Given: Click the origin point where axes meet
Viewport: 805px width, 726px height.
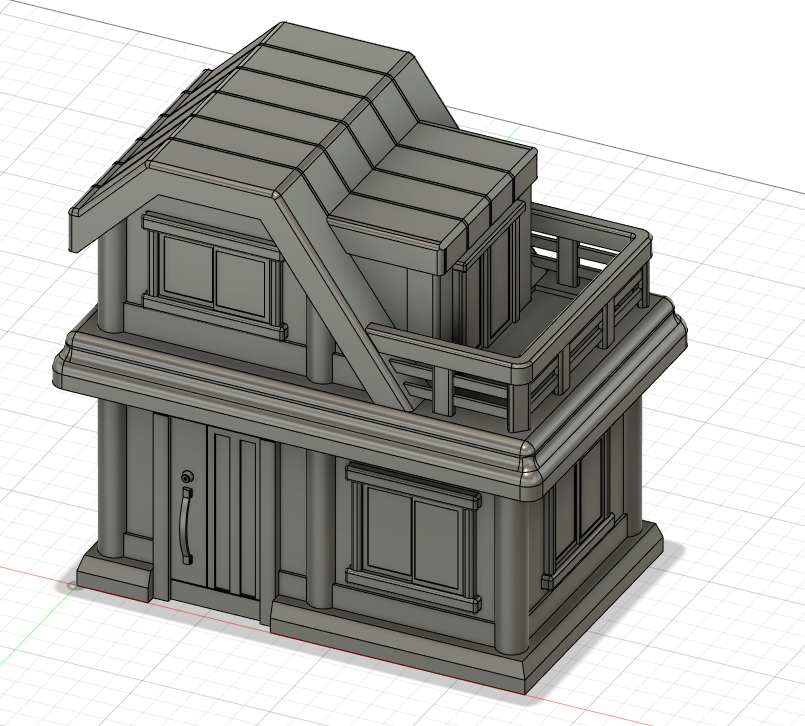Looking at the screenshot, I should (67, 586).
